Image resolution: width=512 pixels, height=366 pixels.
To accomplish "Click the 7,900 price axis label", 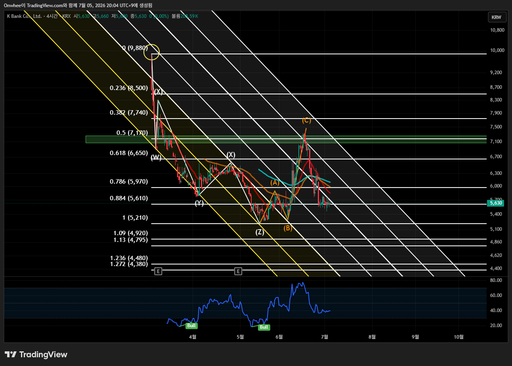I will coord(496,113).
